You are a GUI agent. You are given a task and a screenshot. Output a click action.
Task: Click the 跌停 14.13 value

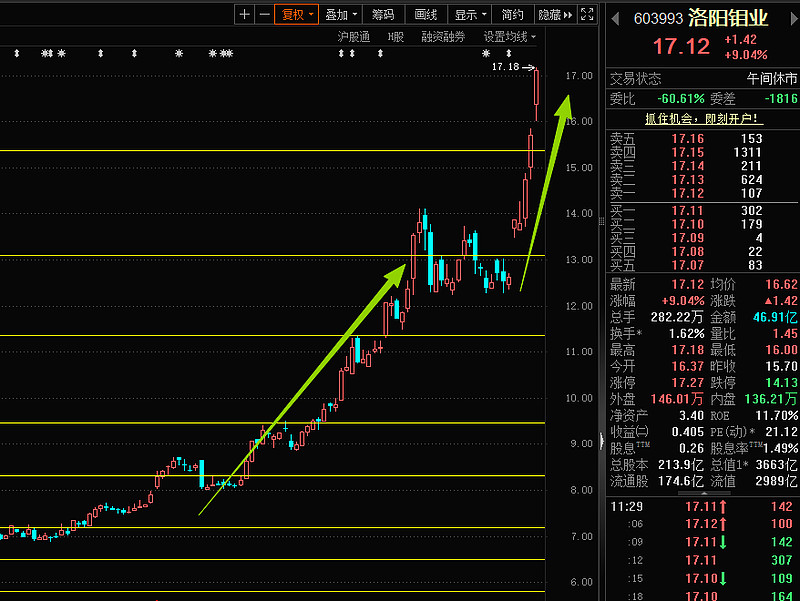click(x=781, y=383)
